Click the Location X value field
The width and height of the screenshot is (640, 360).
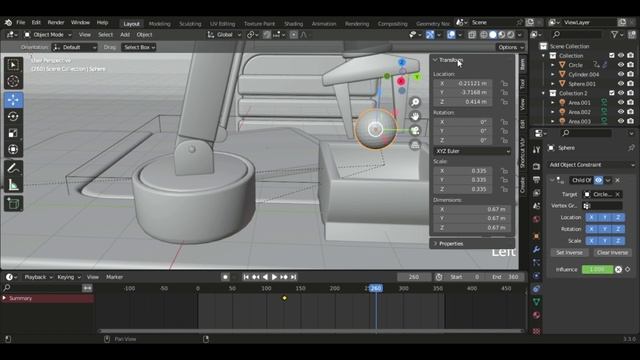pos(462,83)
